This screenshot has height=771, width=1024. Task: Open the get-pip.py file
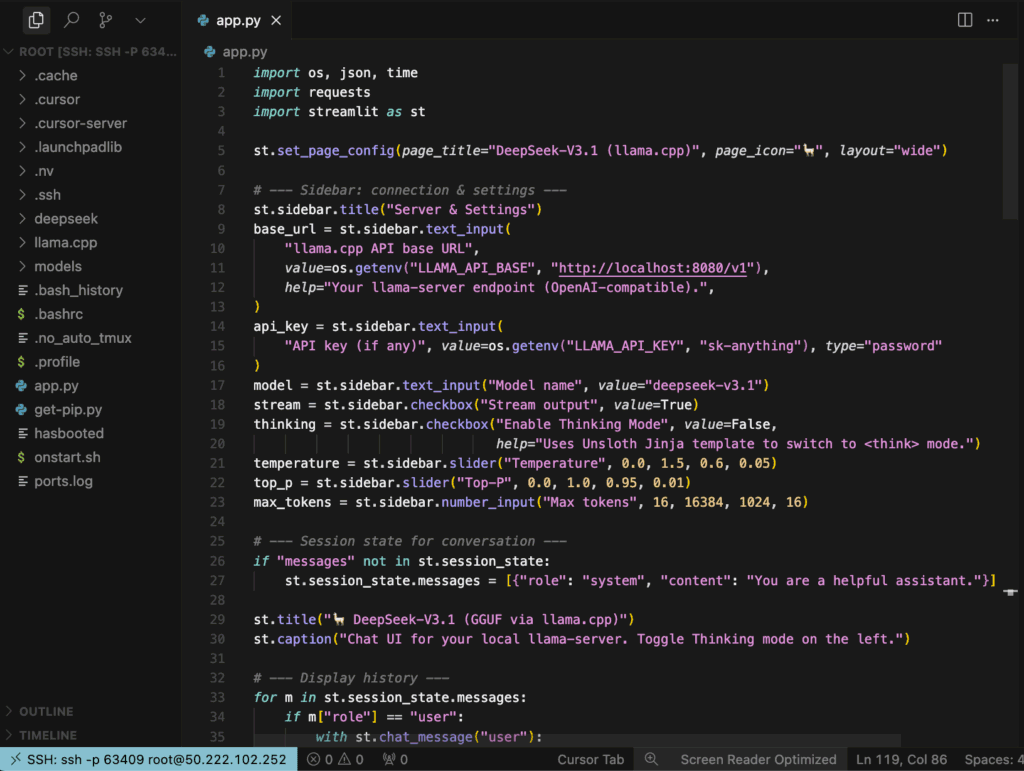coord(91,409)
